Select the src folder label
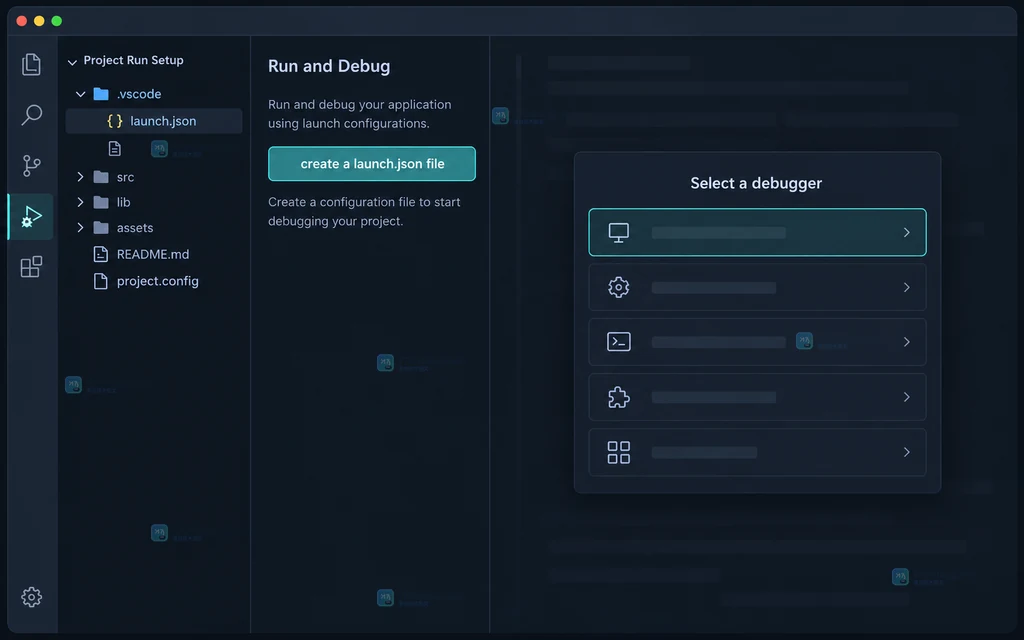1024x640 pixels. coord(125,177)
